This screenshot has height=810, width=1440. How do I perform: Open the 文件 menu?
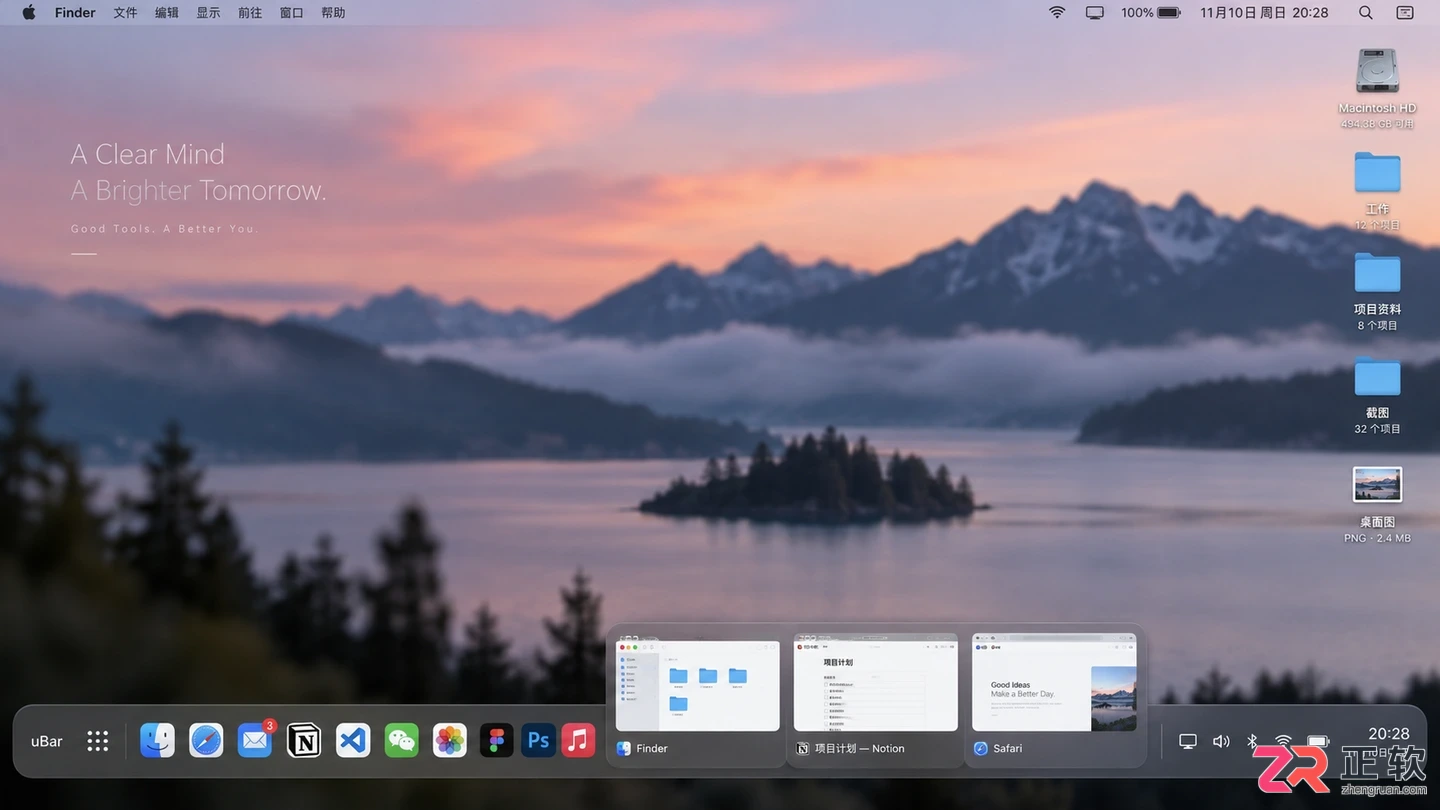tap(125, 13)
